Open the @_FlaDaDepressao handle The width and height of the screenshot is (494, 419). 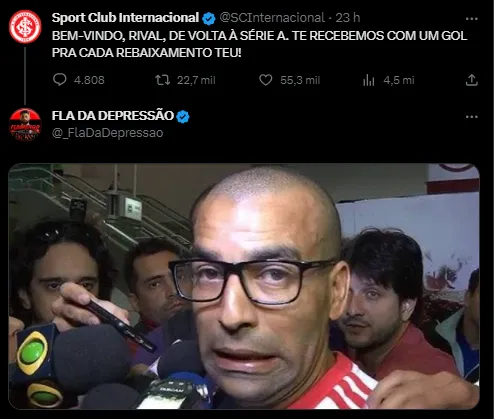107,133
